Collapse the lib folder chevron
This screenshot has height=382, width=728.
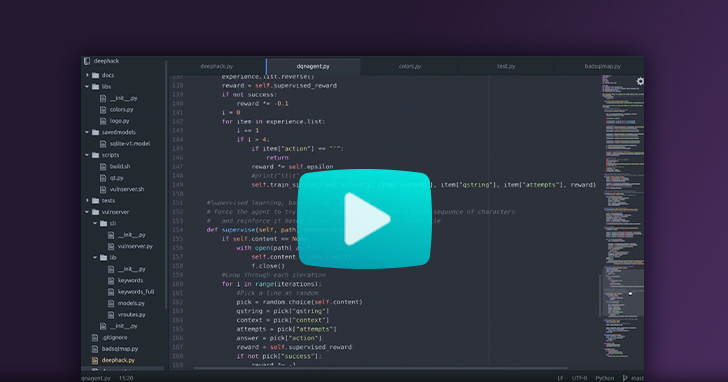(95, 258)
